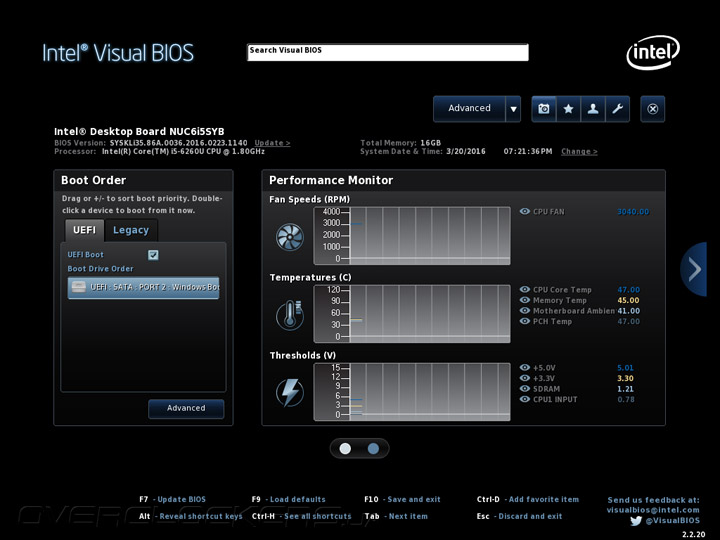Click the CPU Core Temp 47.00 value

(629, 290)
